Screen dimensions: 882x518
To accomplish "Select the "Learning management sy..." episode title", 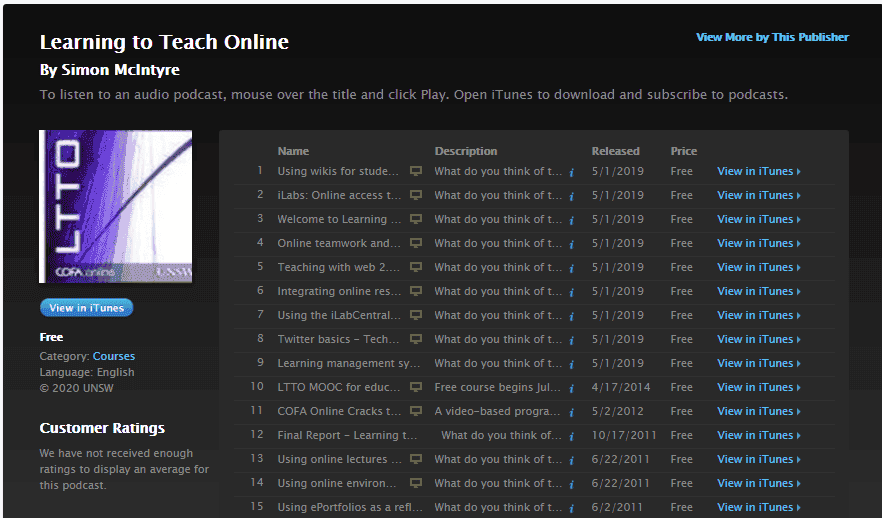I will point(338,363).
